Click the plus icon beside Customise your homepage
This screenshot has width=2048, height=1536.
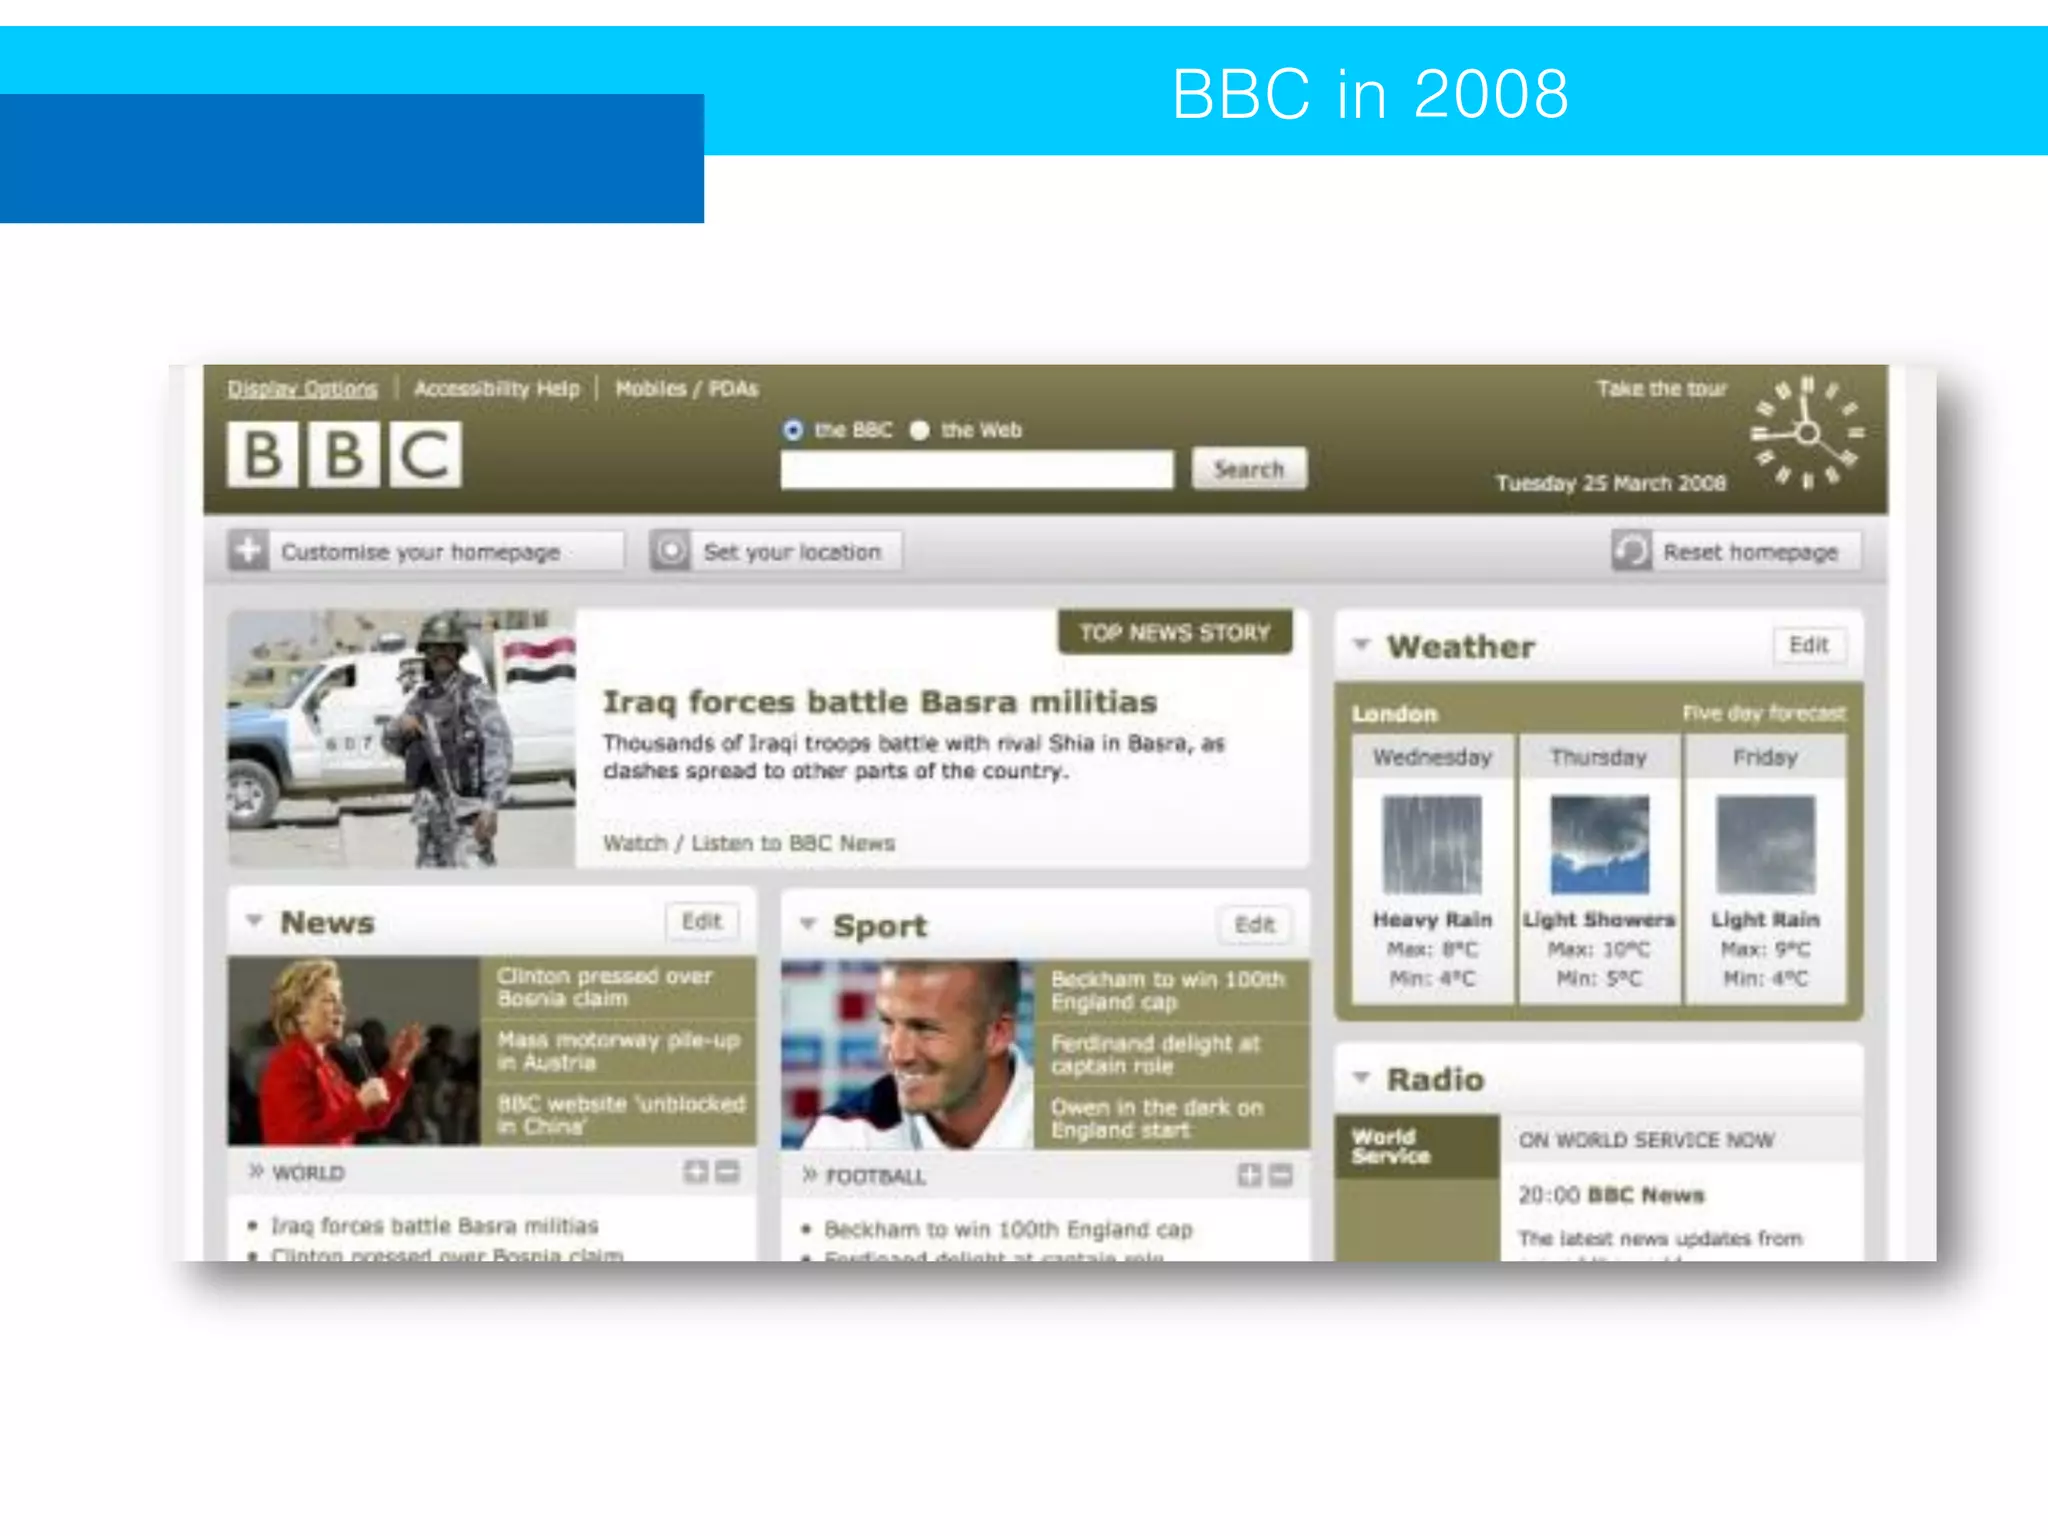pyautogui.click(x=247, y=550)
